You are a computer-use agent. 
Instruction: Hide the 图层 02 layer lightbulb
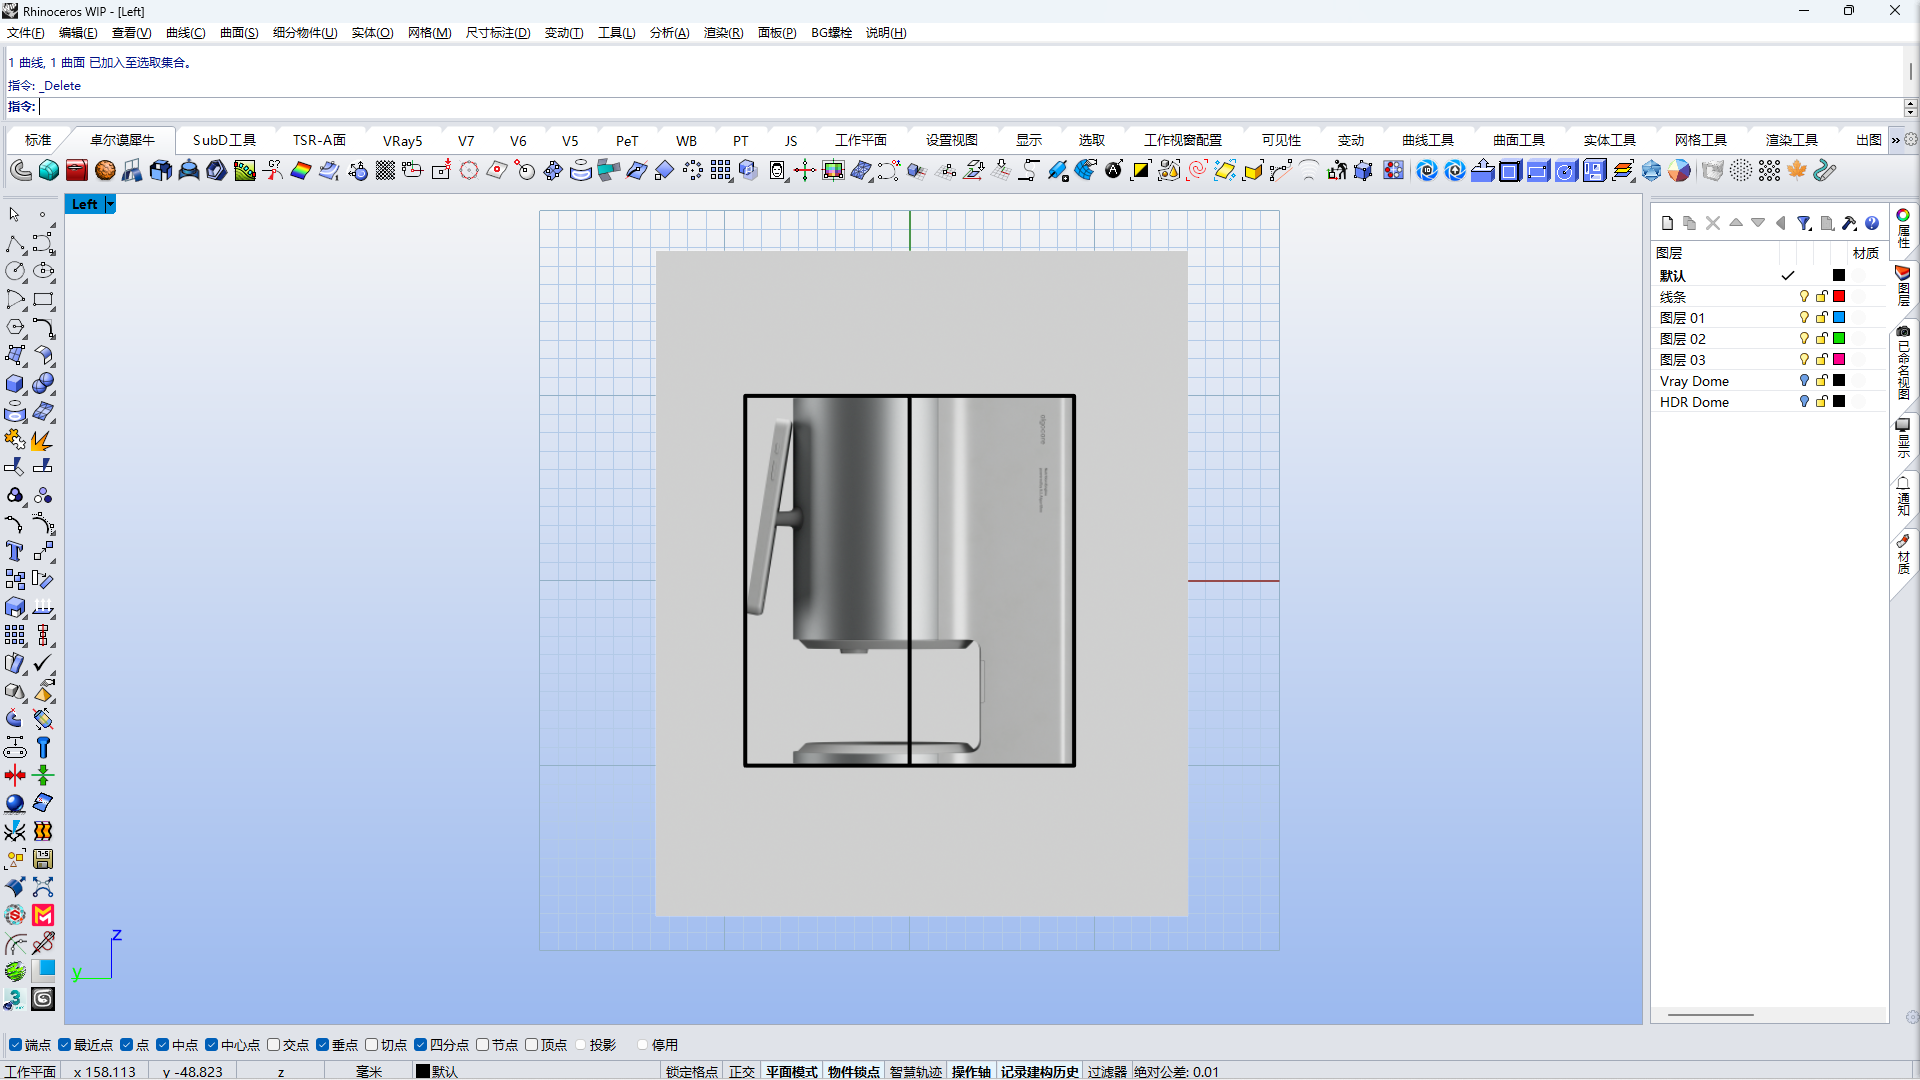(1804, 339)
